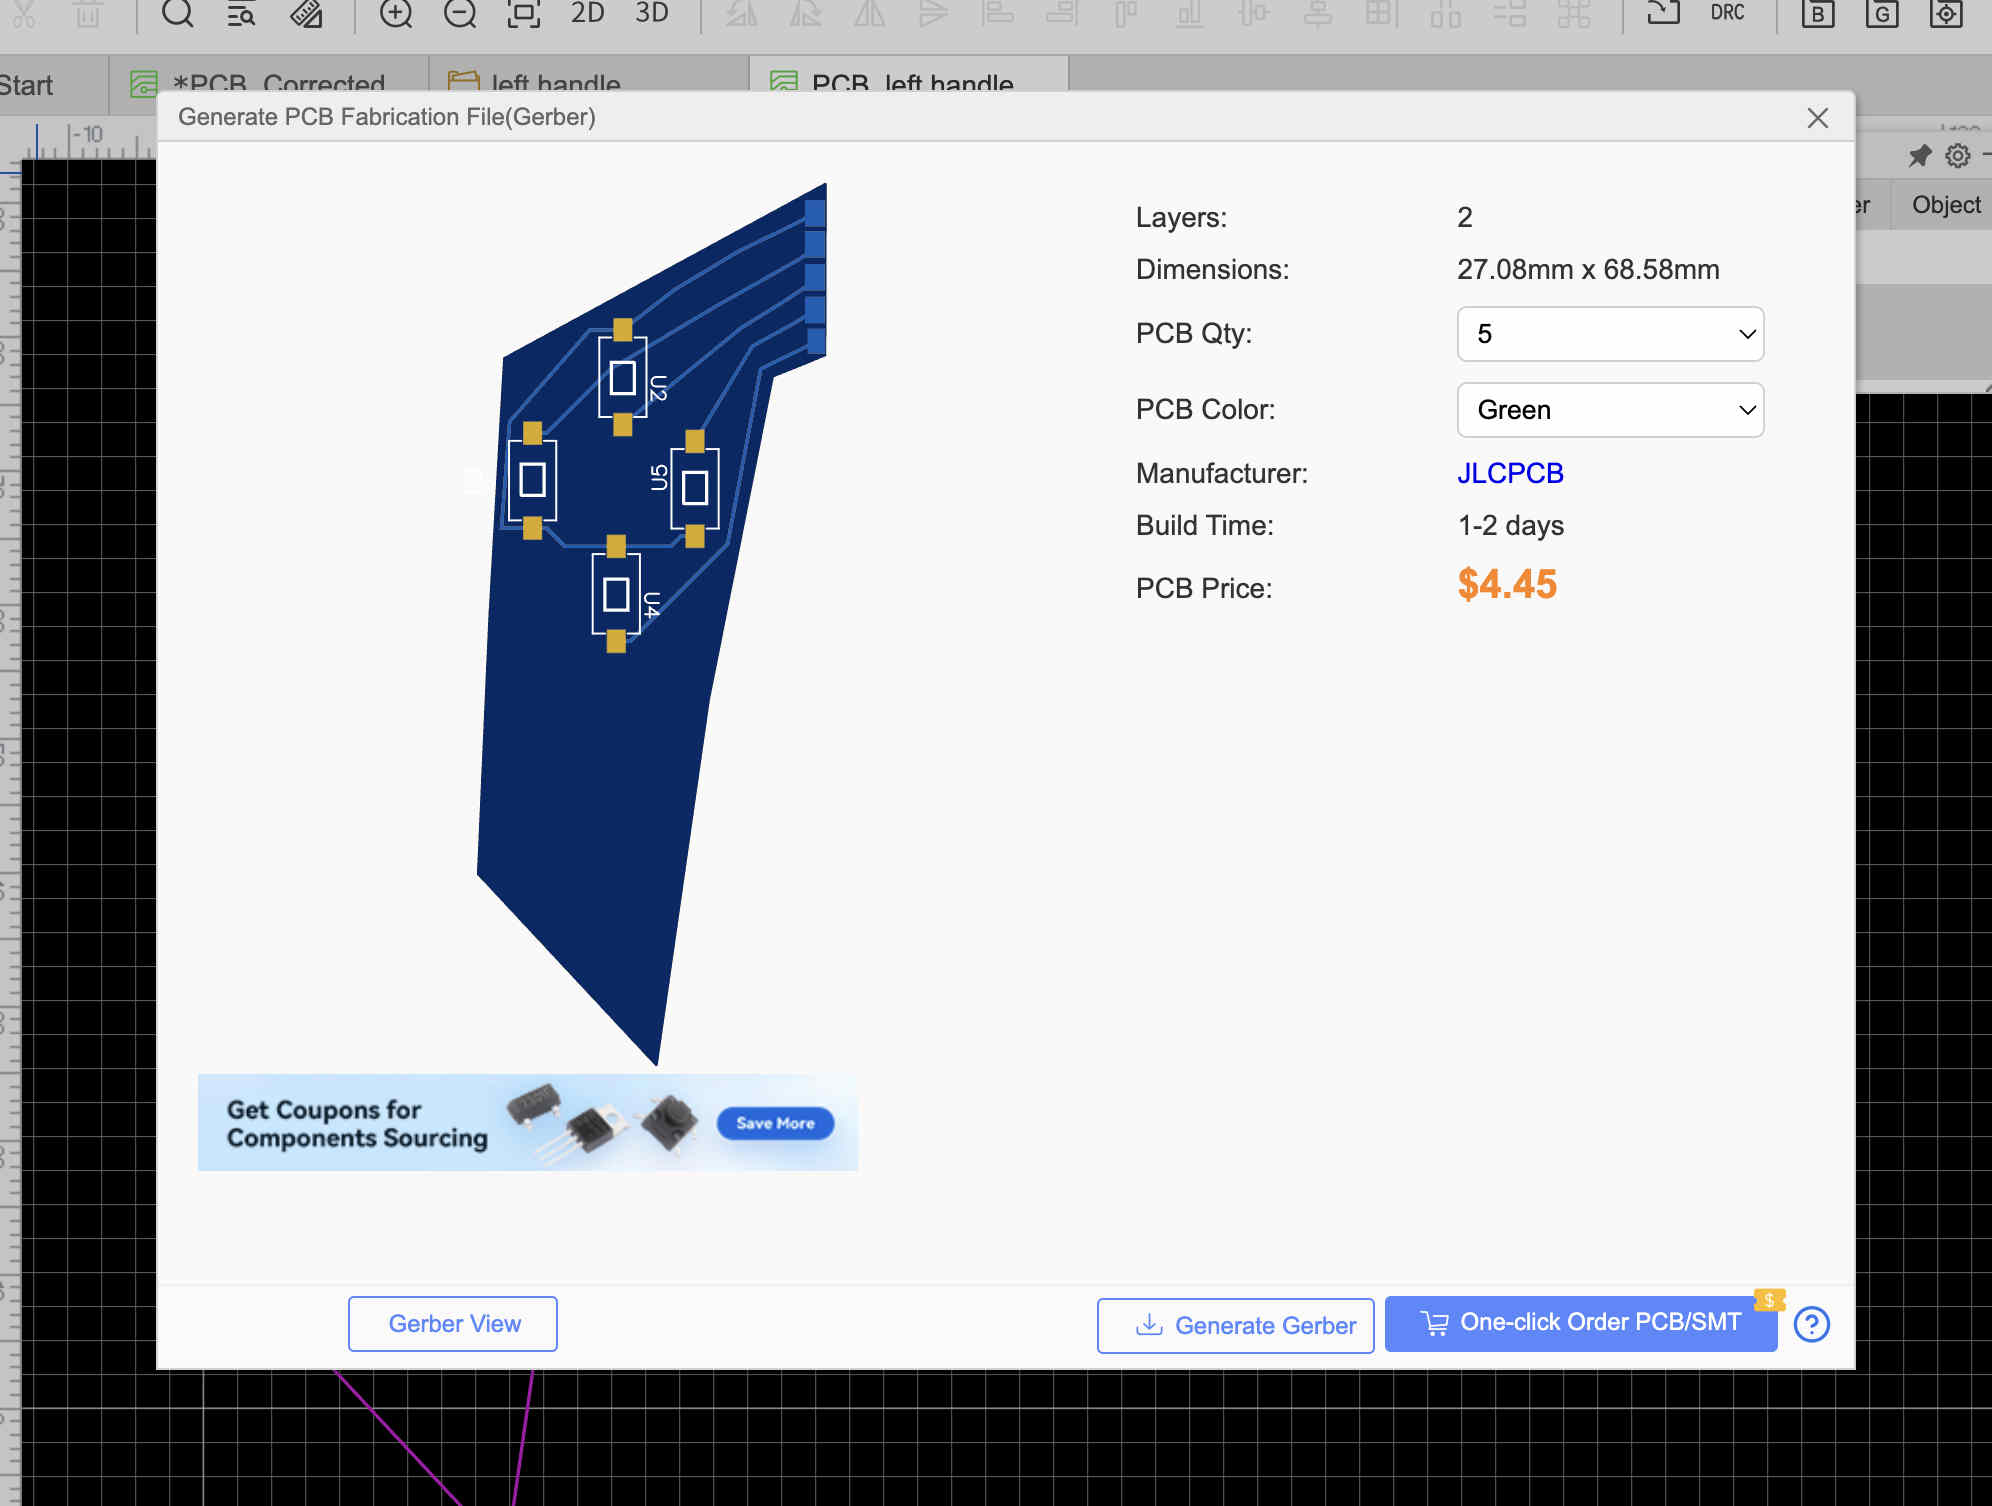The height and width of the screenshot is (1506, 1992).
Task: Click the zoom in magnifier icon
Action: pos(396,14)
